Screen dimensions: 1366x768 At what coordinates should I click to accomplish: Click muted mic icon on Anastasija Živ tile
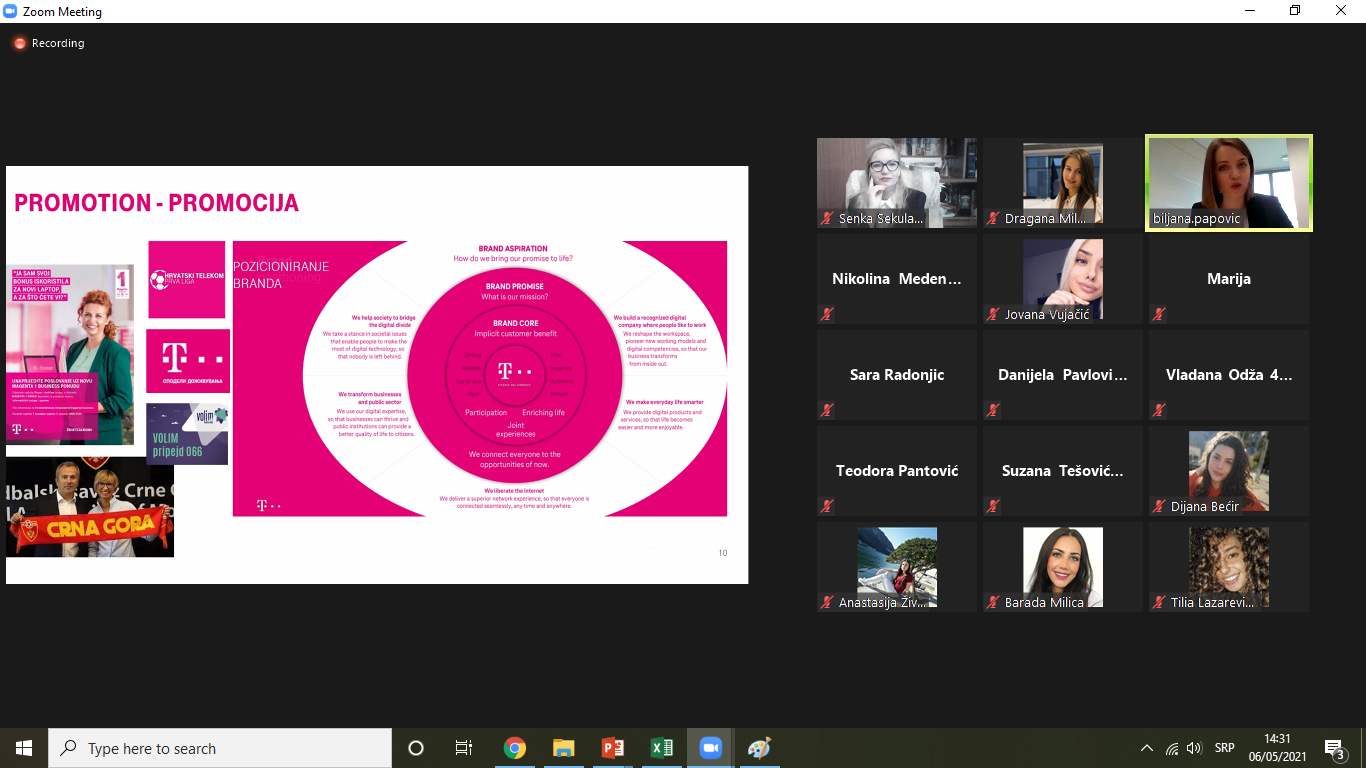827,602
